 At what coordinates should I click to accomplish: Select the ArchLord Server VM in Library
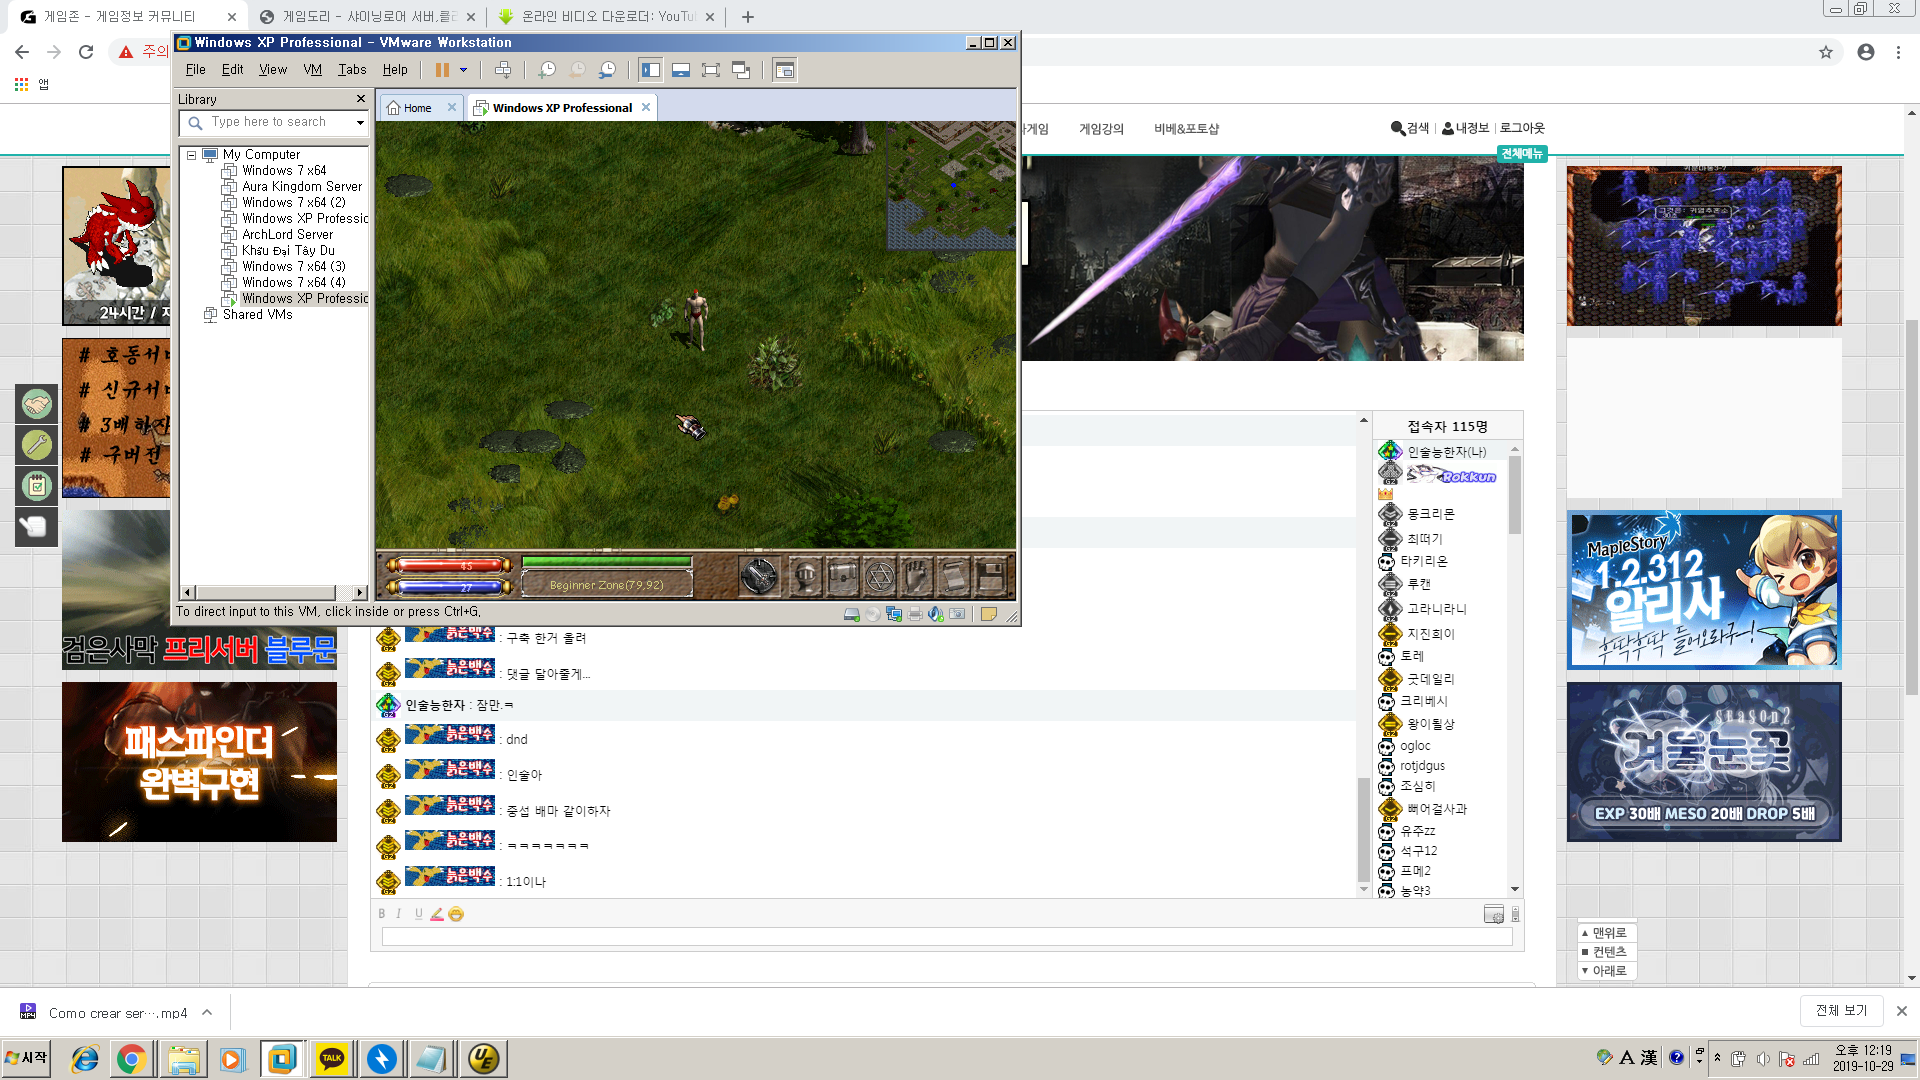(x=287, y=235)
